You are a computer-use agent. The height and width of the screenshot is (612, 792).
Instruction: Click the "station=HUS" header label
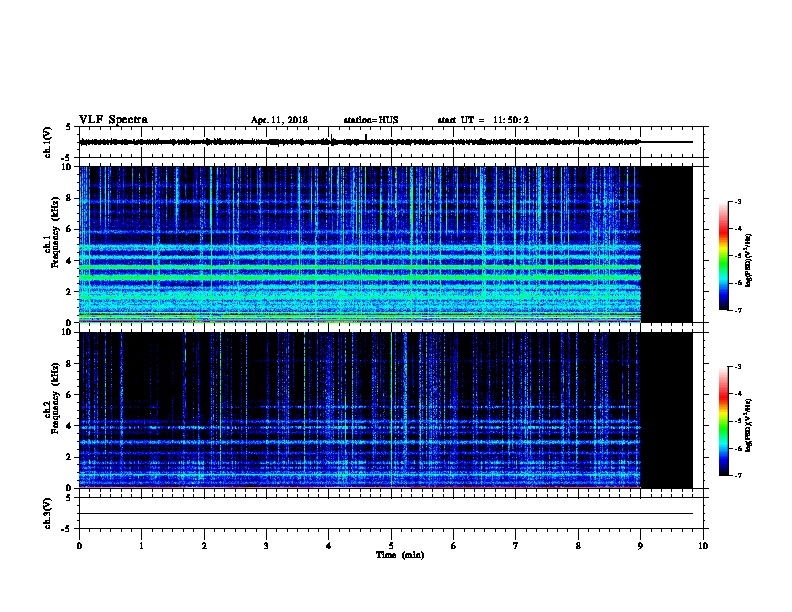pyautogui.click(x=371, y=120)
